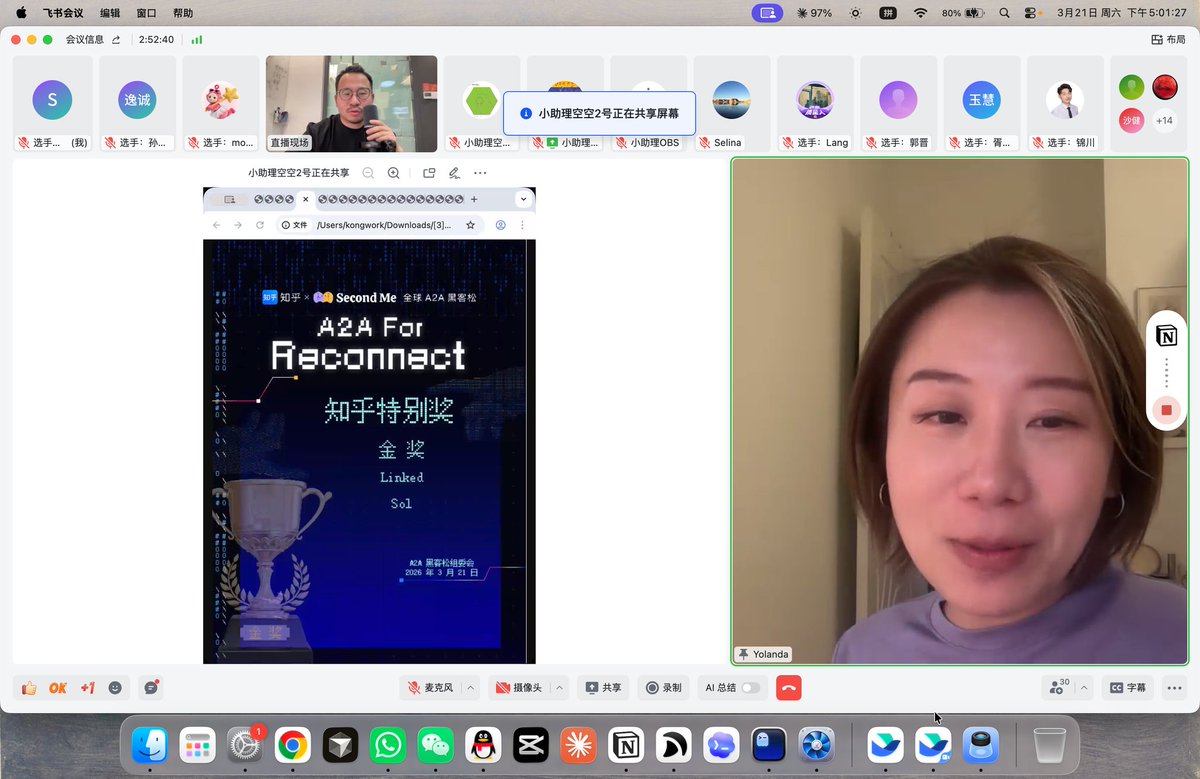
Task: Zoom out the shared screen view
Action: point(368,173)
